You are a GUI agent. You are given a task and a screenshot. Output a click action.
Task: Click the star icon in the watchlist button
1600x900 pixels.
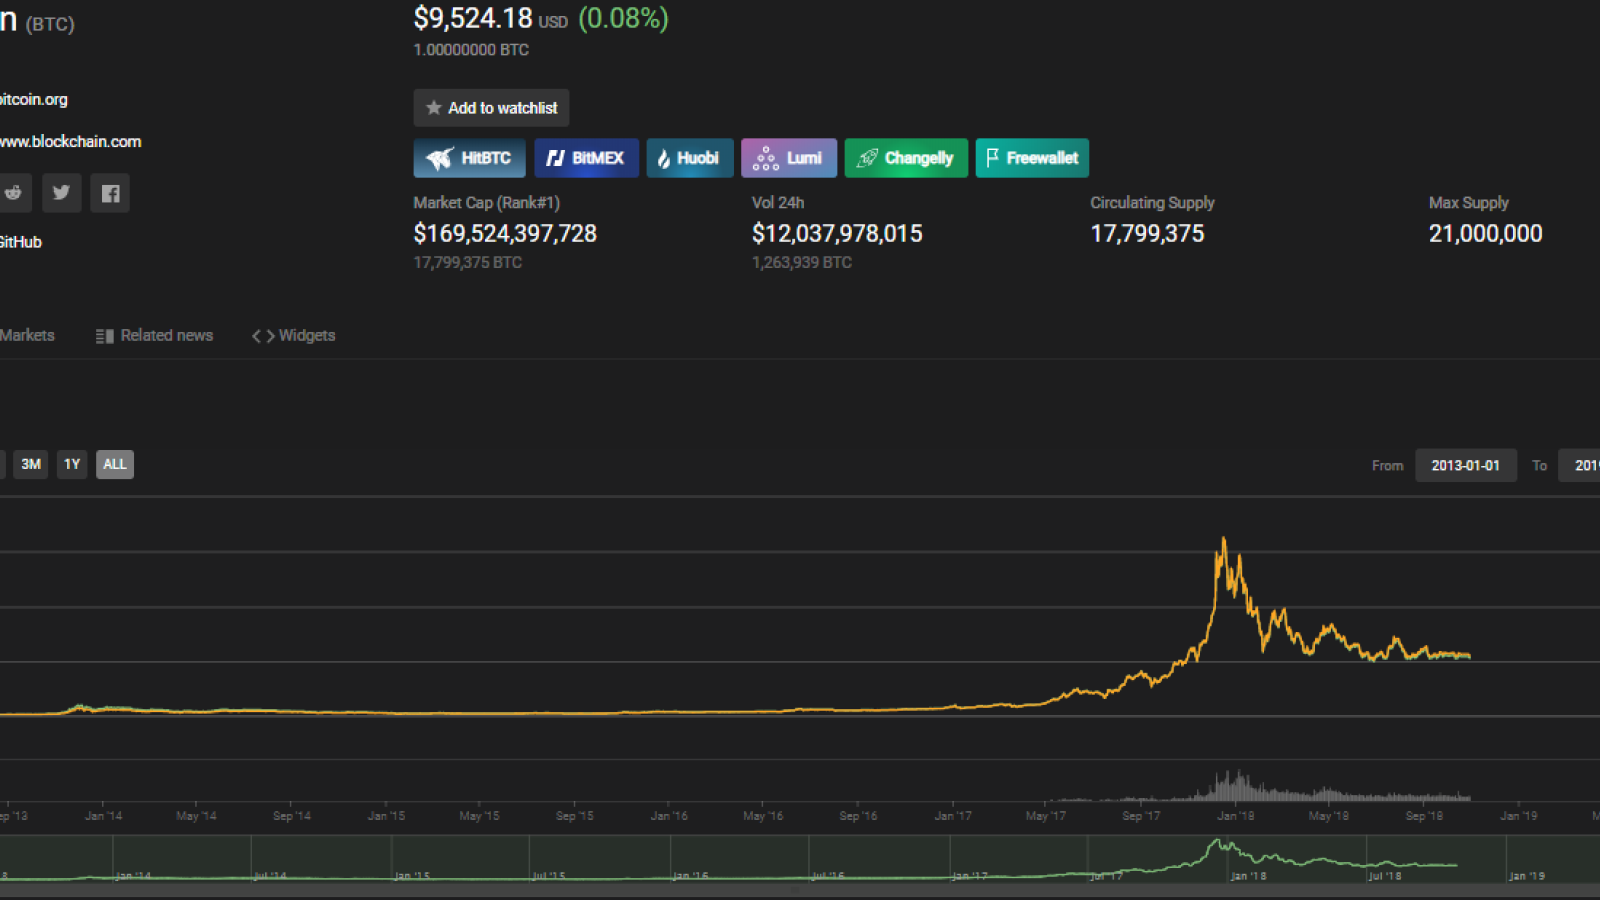tap(434, 108)
